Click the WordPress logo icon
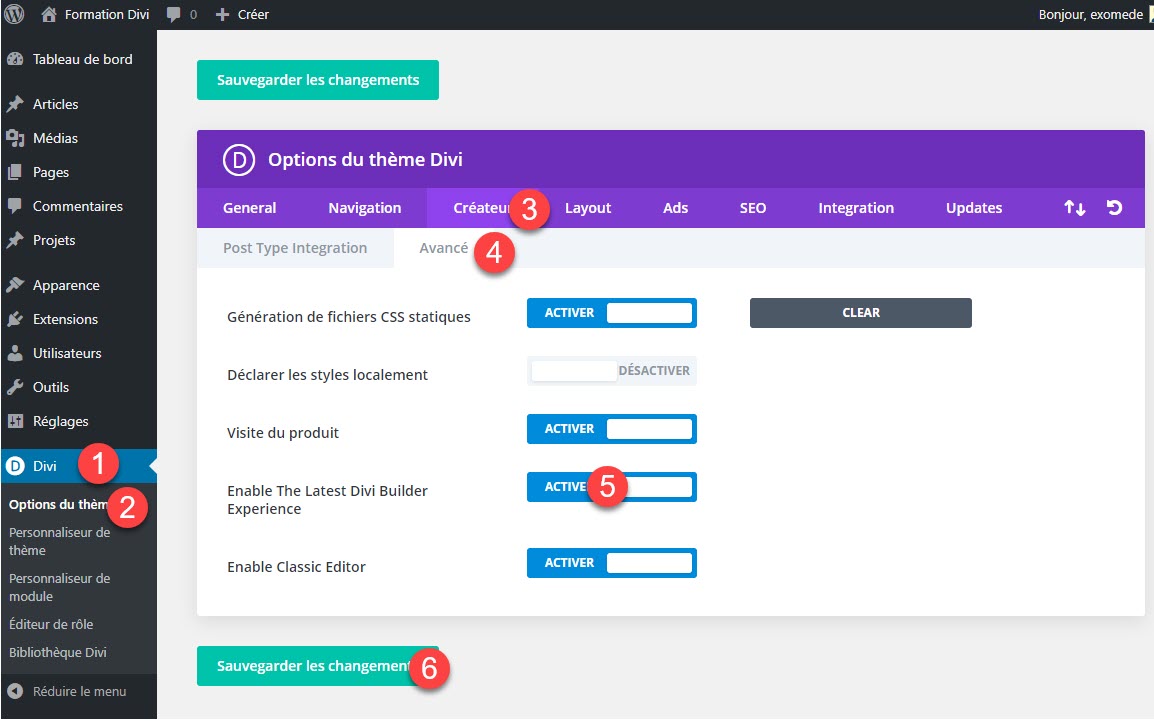Viewport: 1154px width, 721px height. [14, 15]
